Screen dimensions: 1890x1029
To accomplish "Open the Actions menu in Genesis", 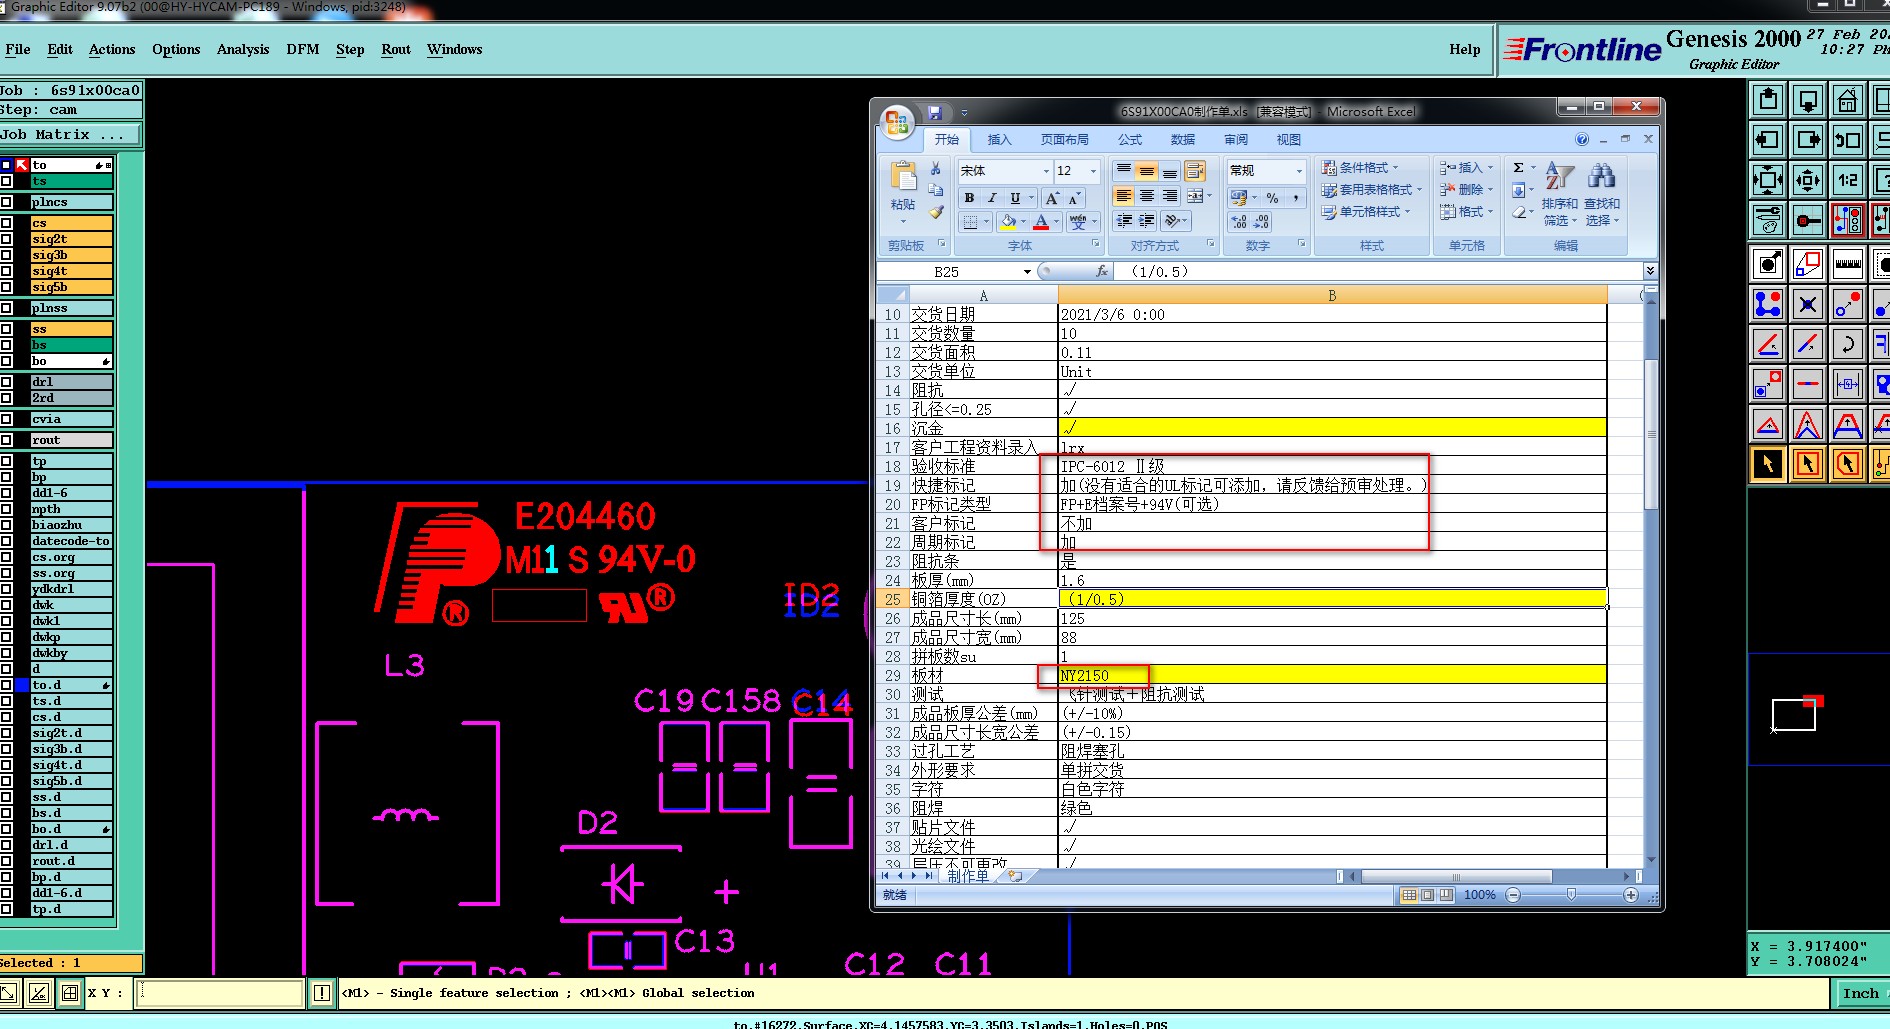I will point(112,49).
